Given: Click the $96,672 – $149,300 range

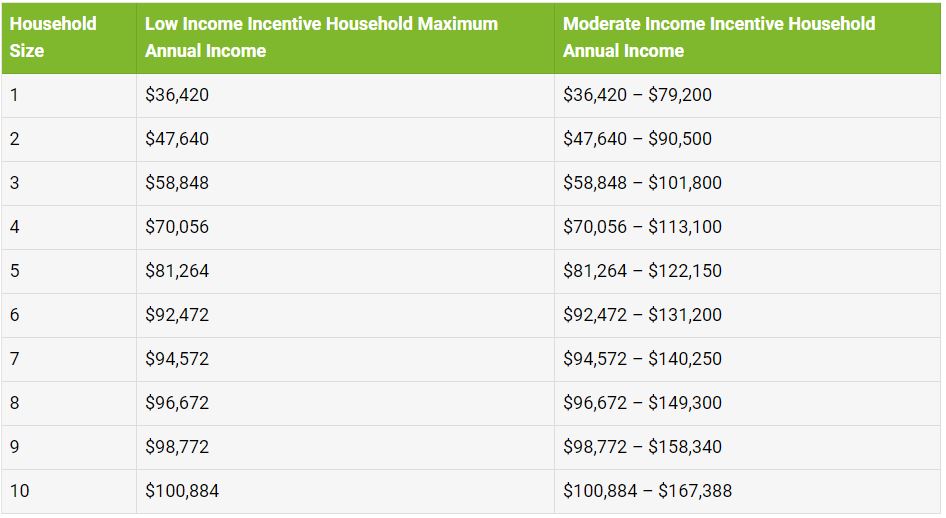Looking at the screenshot, I should coord(642,403).
